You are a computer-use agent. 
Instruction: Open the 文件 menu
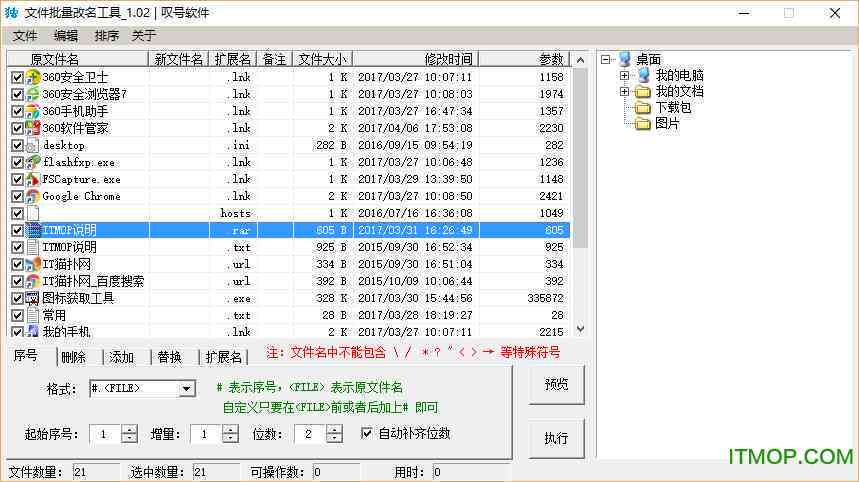[25, 36]
